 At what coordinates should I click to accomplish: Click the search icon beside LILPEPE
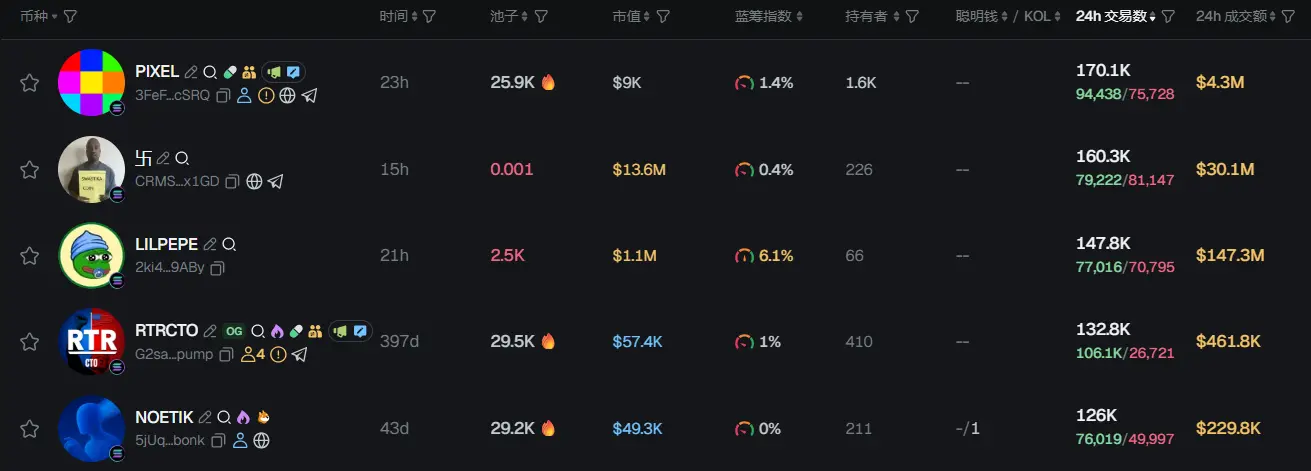coord(229,244)
